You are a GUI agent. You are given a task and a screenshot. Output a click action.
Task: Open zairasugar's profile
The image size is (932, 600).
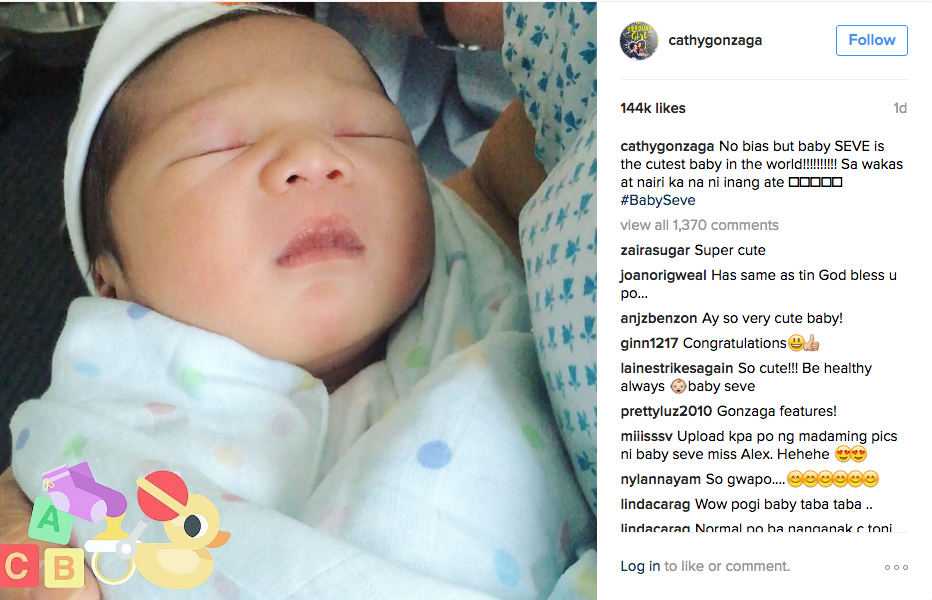coord(655,250)
